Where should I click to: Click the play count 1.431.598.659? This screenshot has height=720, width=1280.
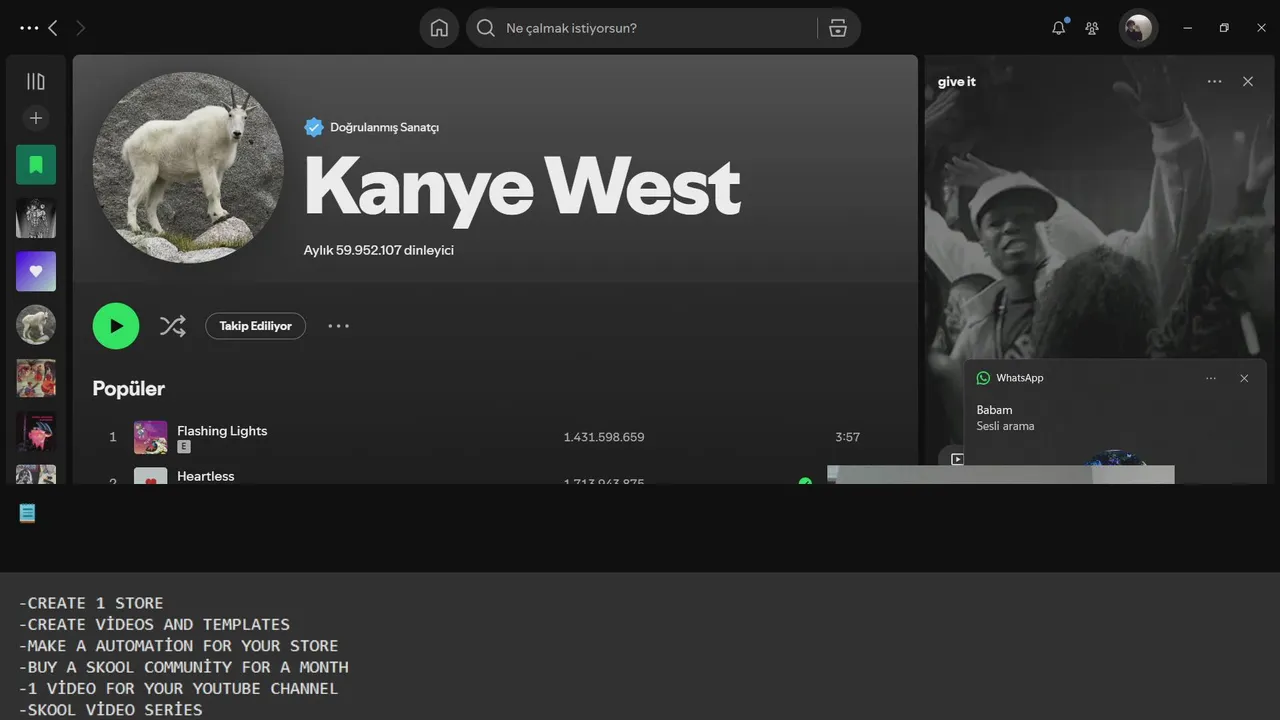click(x=604, y=437)
